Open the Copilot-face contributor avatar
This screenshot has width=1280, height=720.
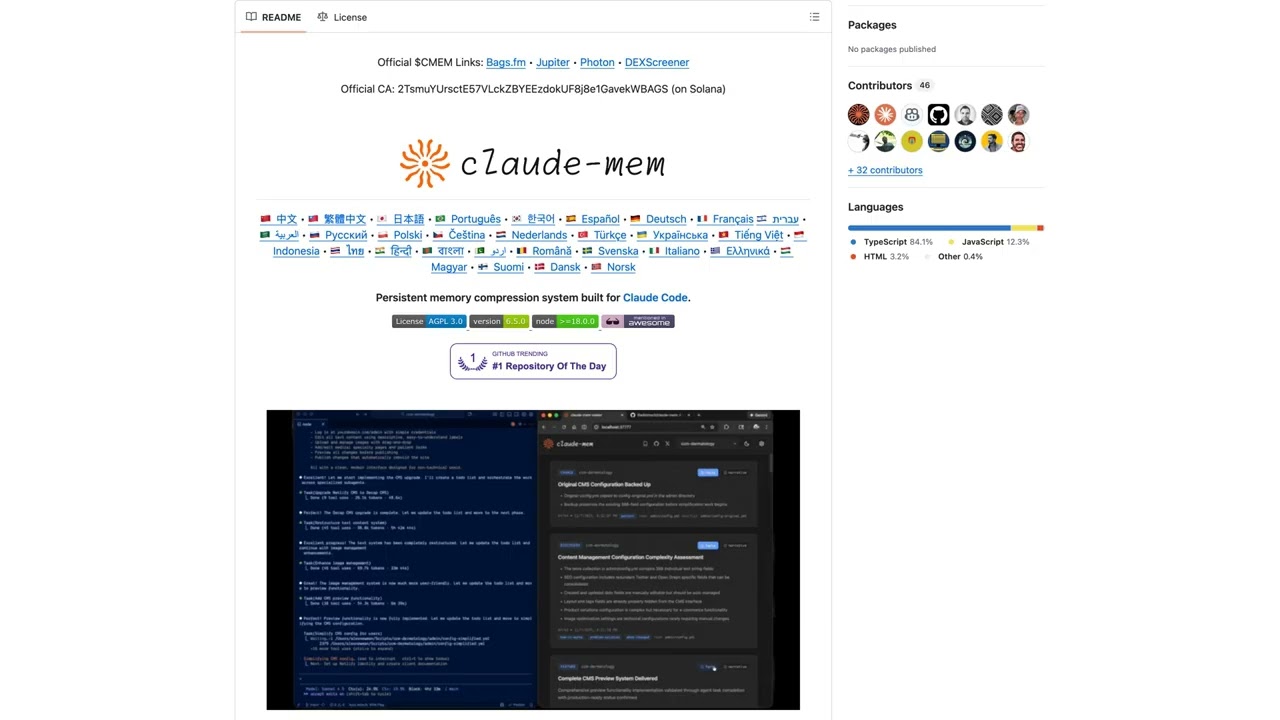tap(912, 115)
